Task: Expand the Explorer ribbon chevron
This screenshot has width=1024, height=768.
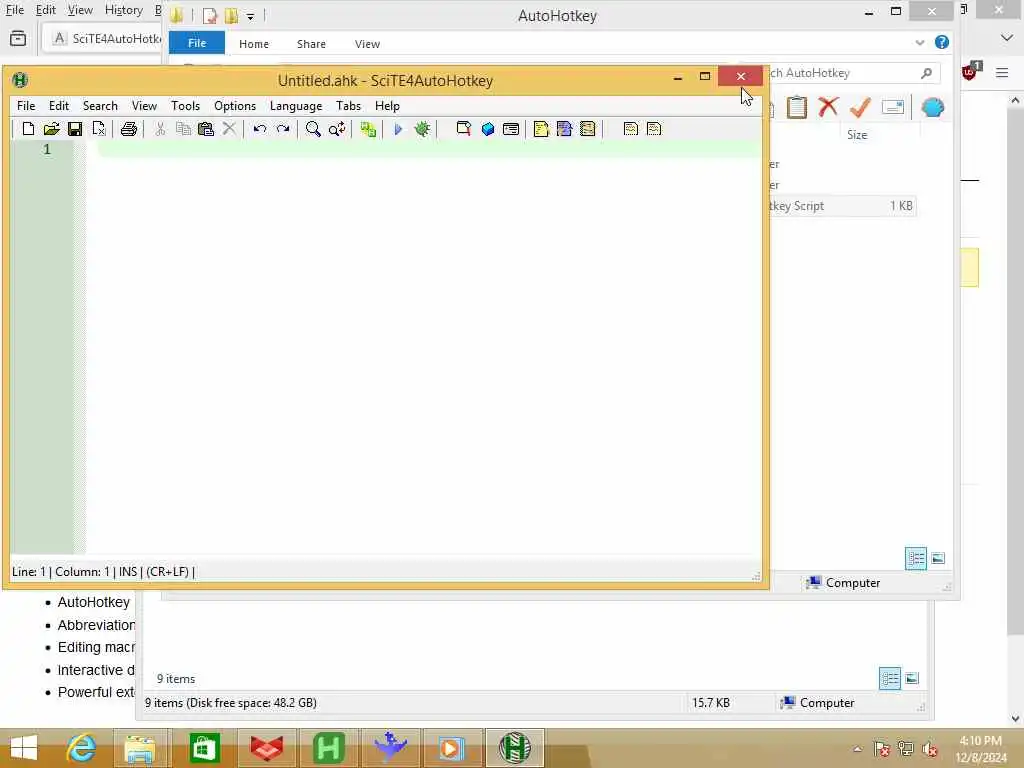Action: coord(920,42)
